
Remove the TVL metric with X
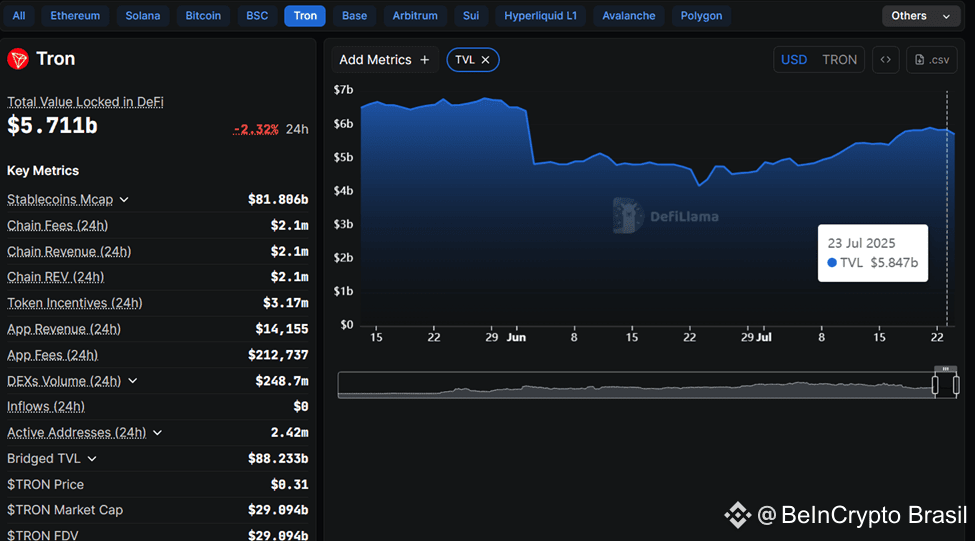[x=486, y=60]
